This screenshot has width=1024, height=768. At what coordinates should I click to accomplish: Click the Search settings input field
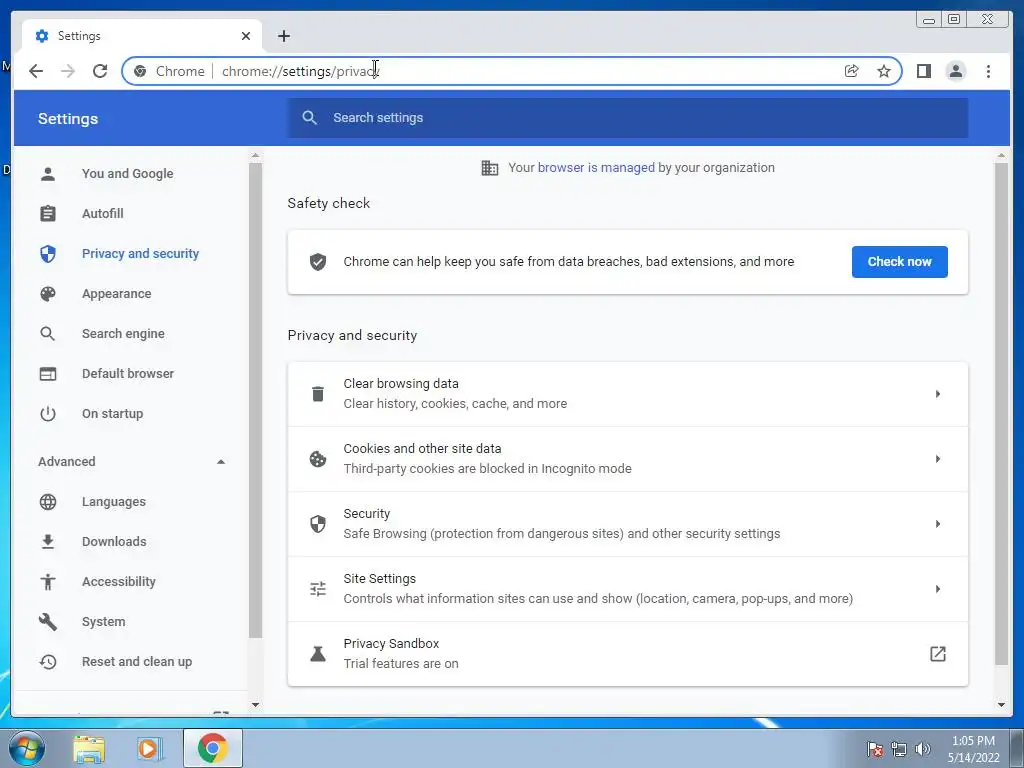(x=628, y=118)
